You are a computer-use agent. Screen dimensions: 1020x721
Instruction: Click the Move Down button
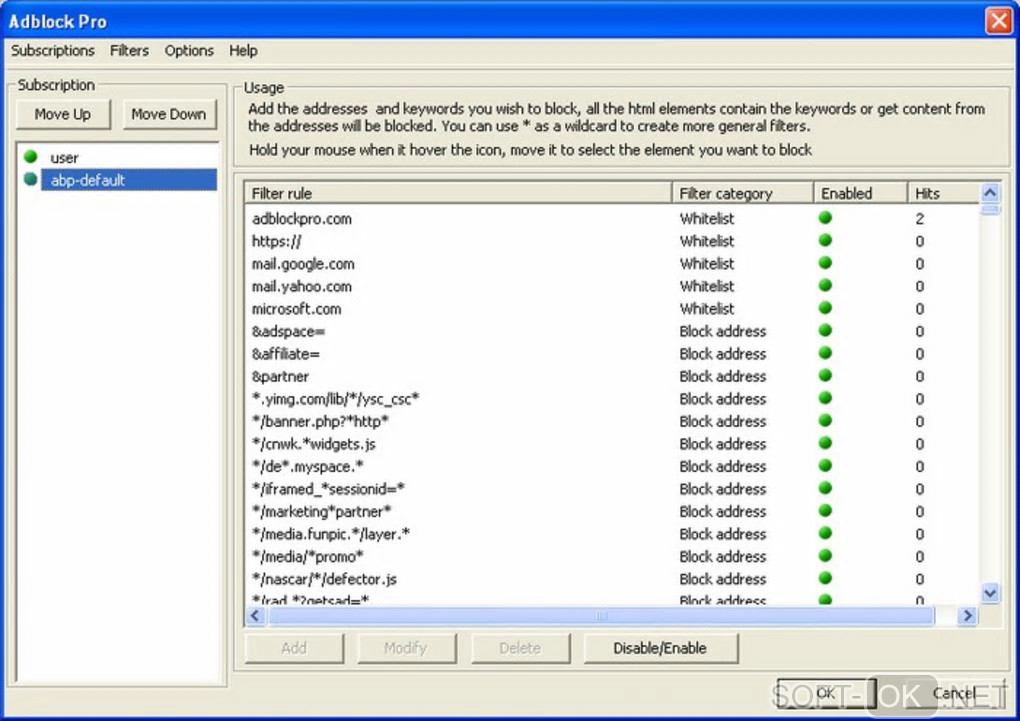click(169, 115)
